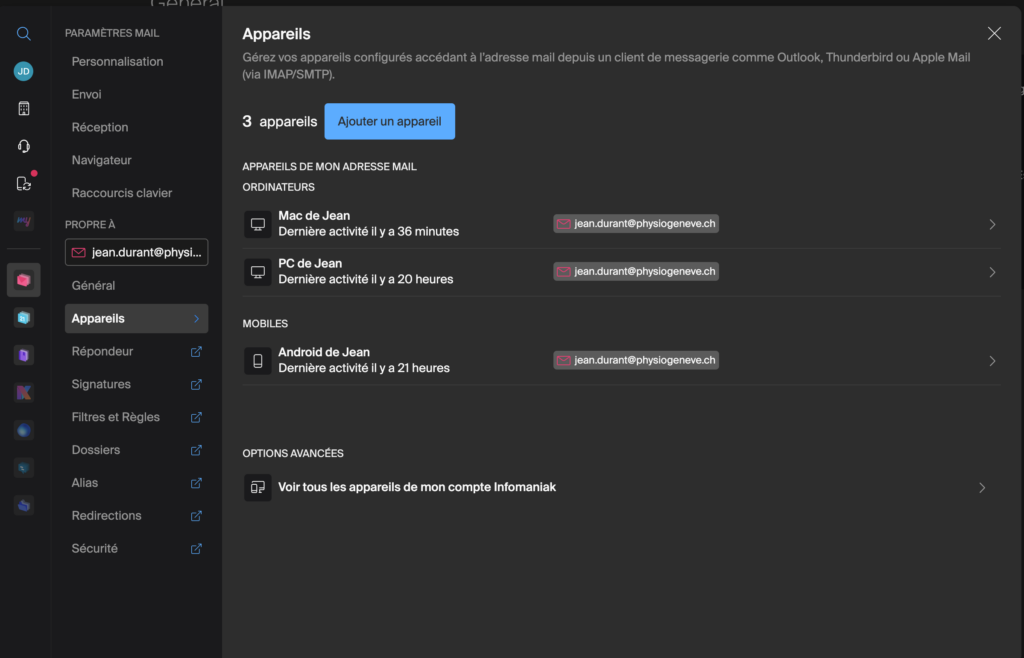Viewport: 1024px width, 658px height.
Task: Open the Personnalisation settings section
Action: tap(117, 61)
